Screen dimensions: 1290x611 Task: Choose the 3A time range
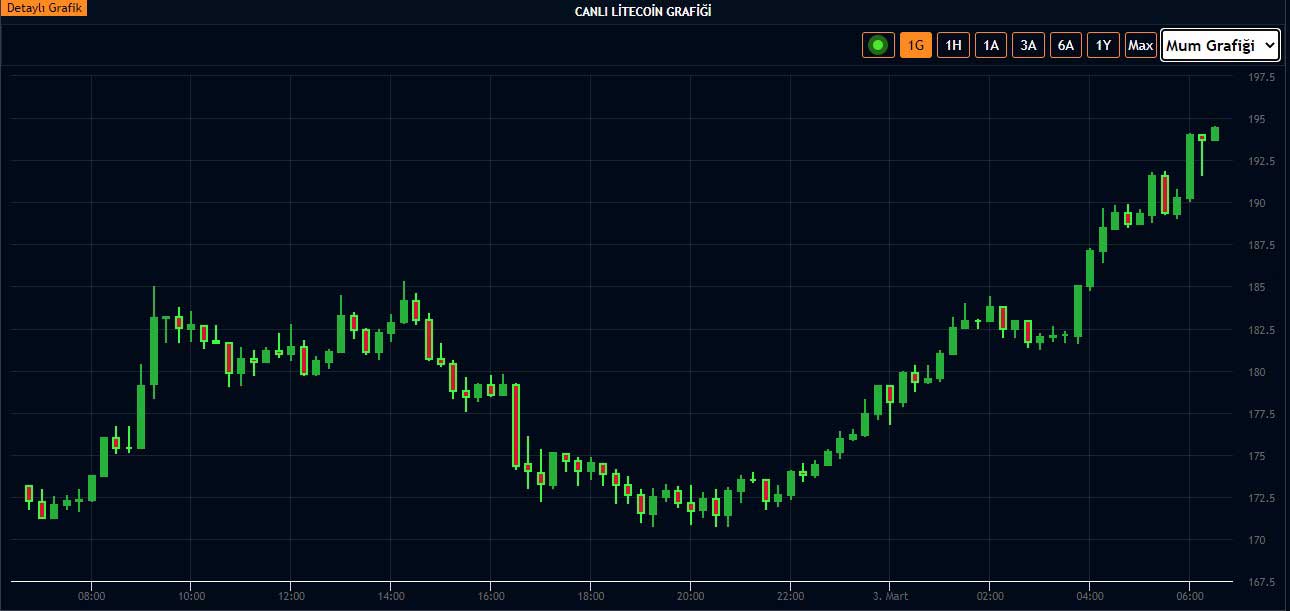point(1028,45)
